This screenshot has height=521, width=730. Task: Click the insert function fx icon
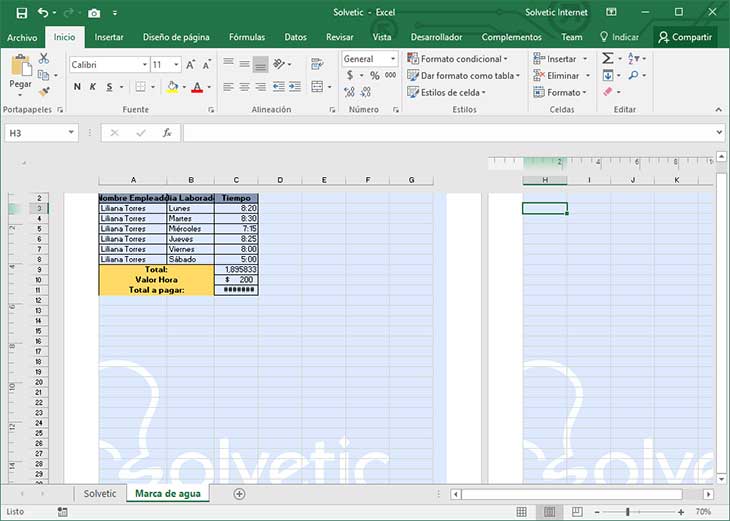167,133
